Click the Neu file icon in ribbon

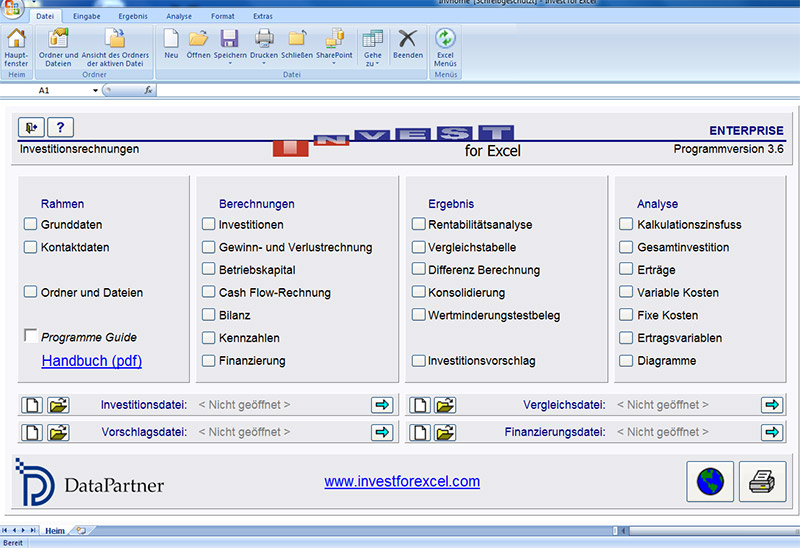[171, 40]
